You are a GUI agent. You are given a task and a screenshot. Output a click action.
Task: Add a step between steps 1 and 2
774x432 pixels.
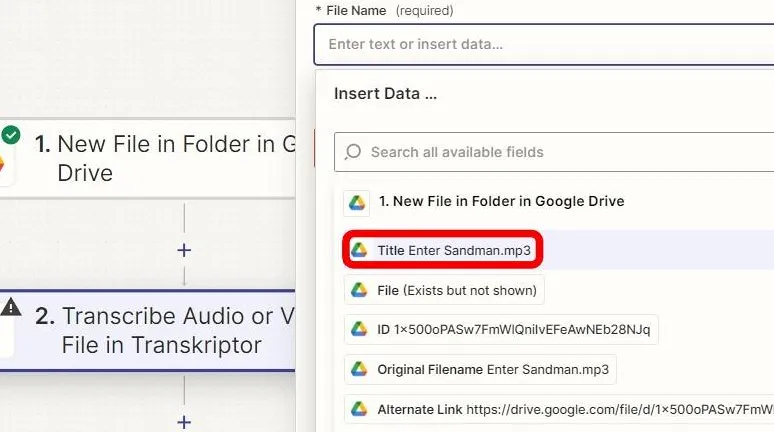click(x=184, y=250)
